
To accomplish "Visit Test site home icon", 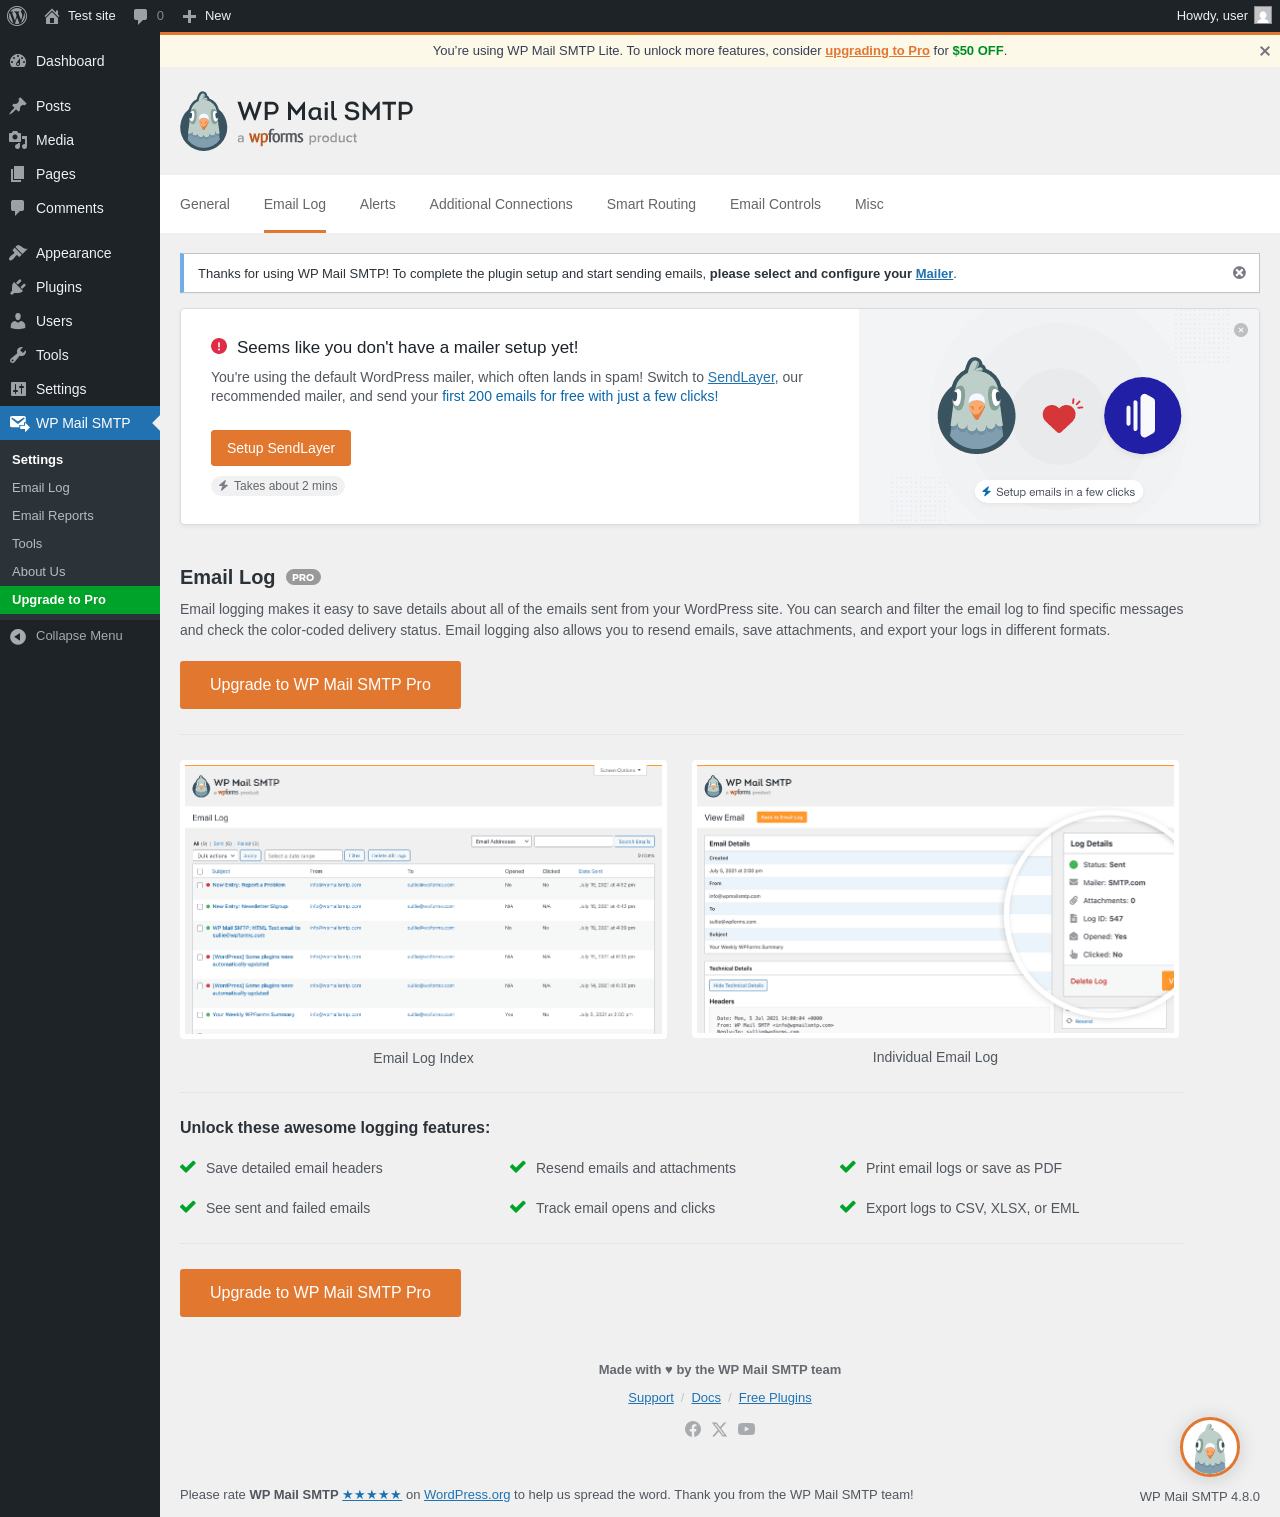I will pos(52,16).
